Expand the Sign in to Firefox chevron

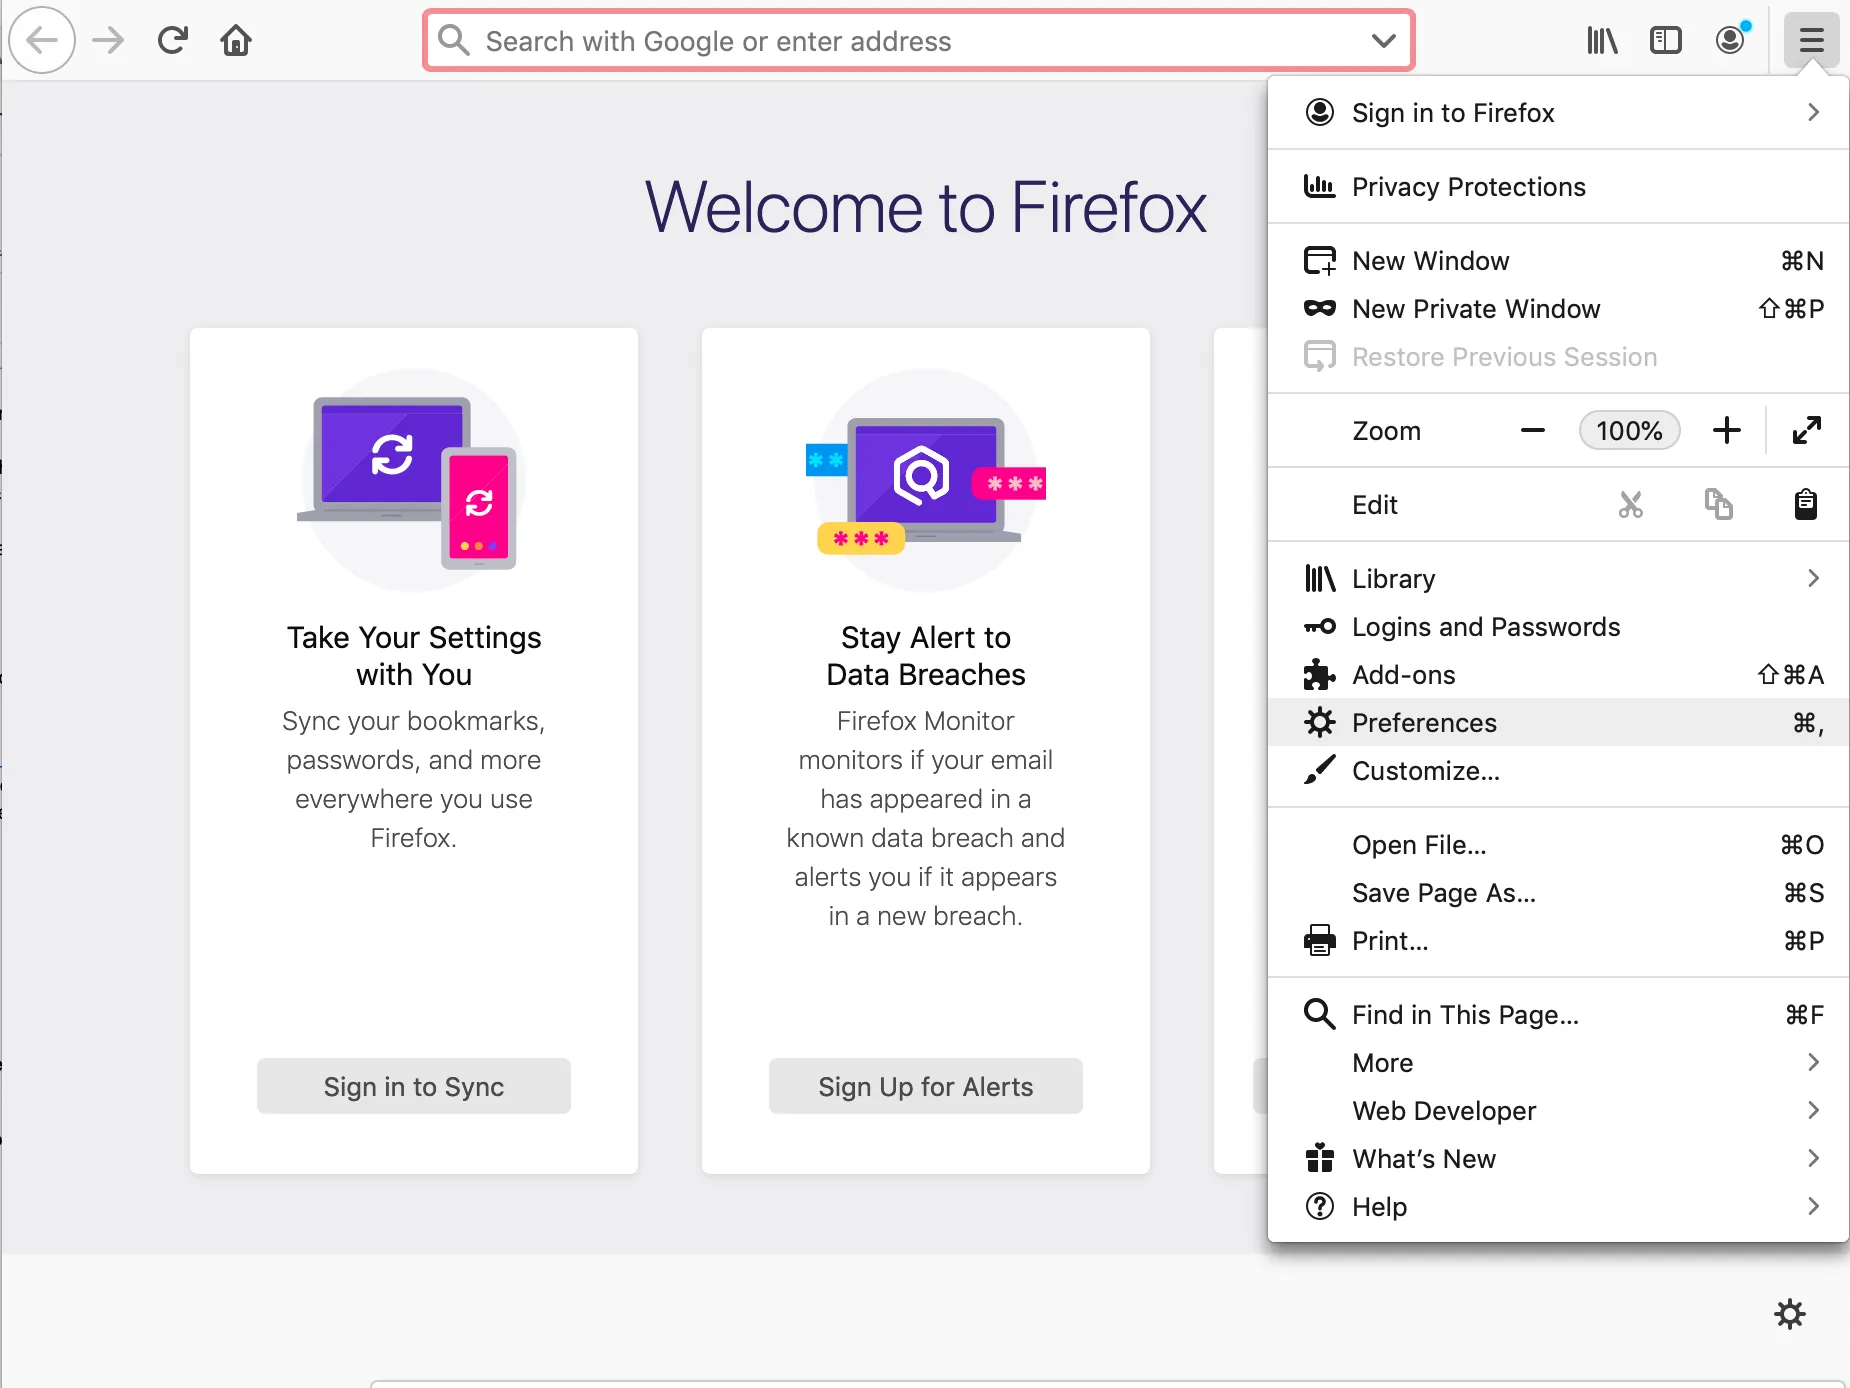click(x=1813, y=113)
